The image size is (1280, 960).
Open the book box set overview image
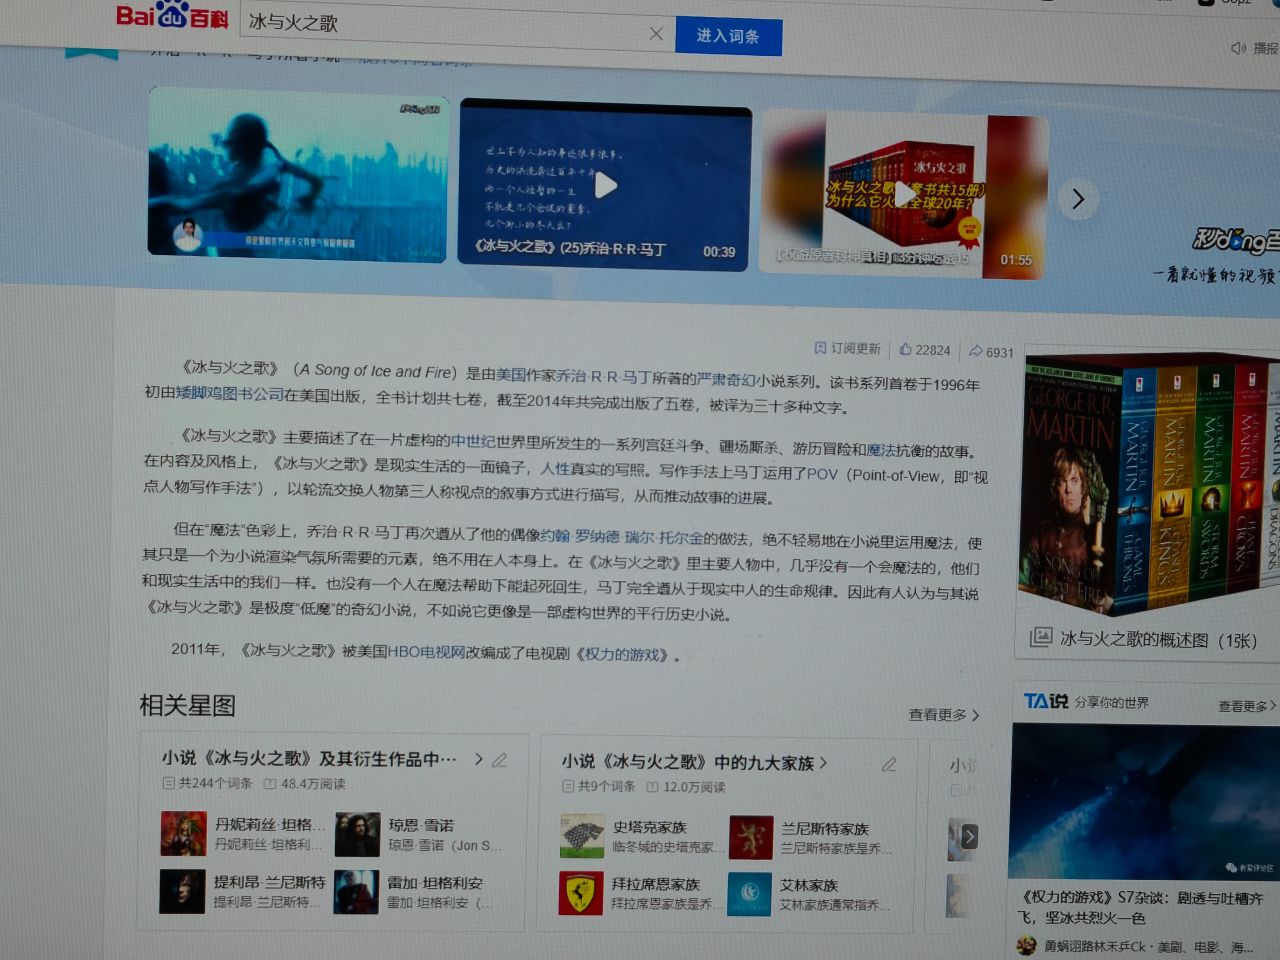(x=1150, y=482)
